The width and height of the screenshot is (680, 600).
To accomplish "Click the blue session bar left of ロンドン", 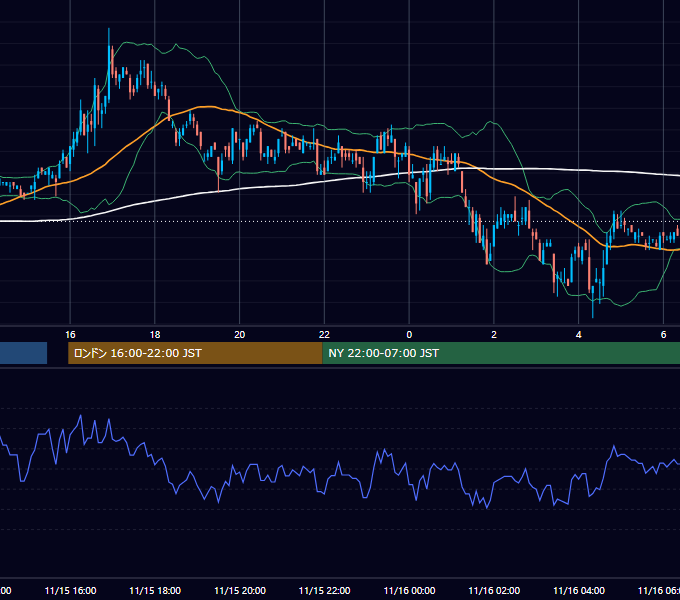I will (23, 353).
